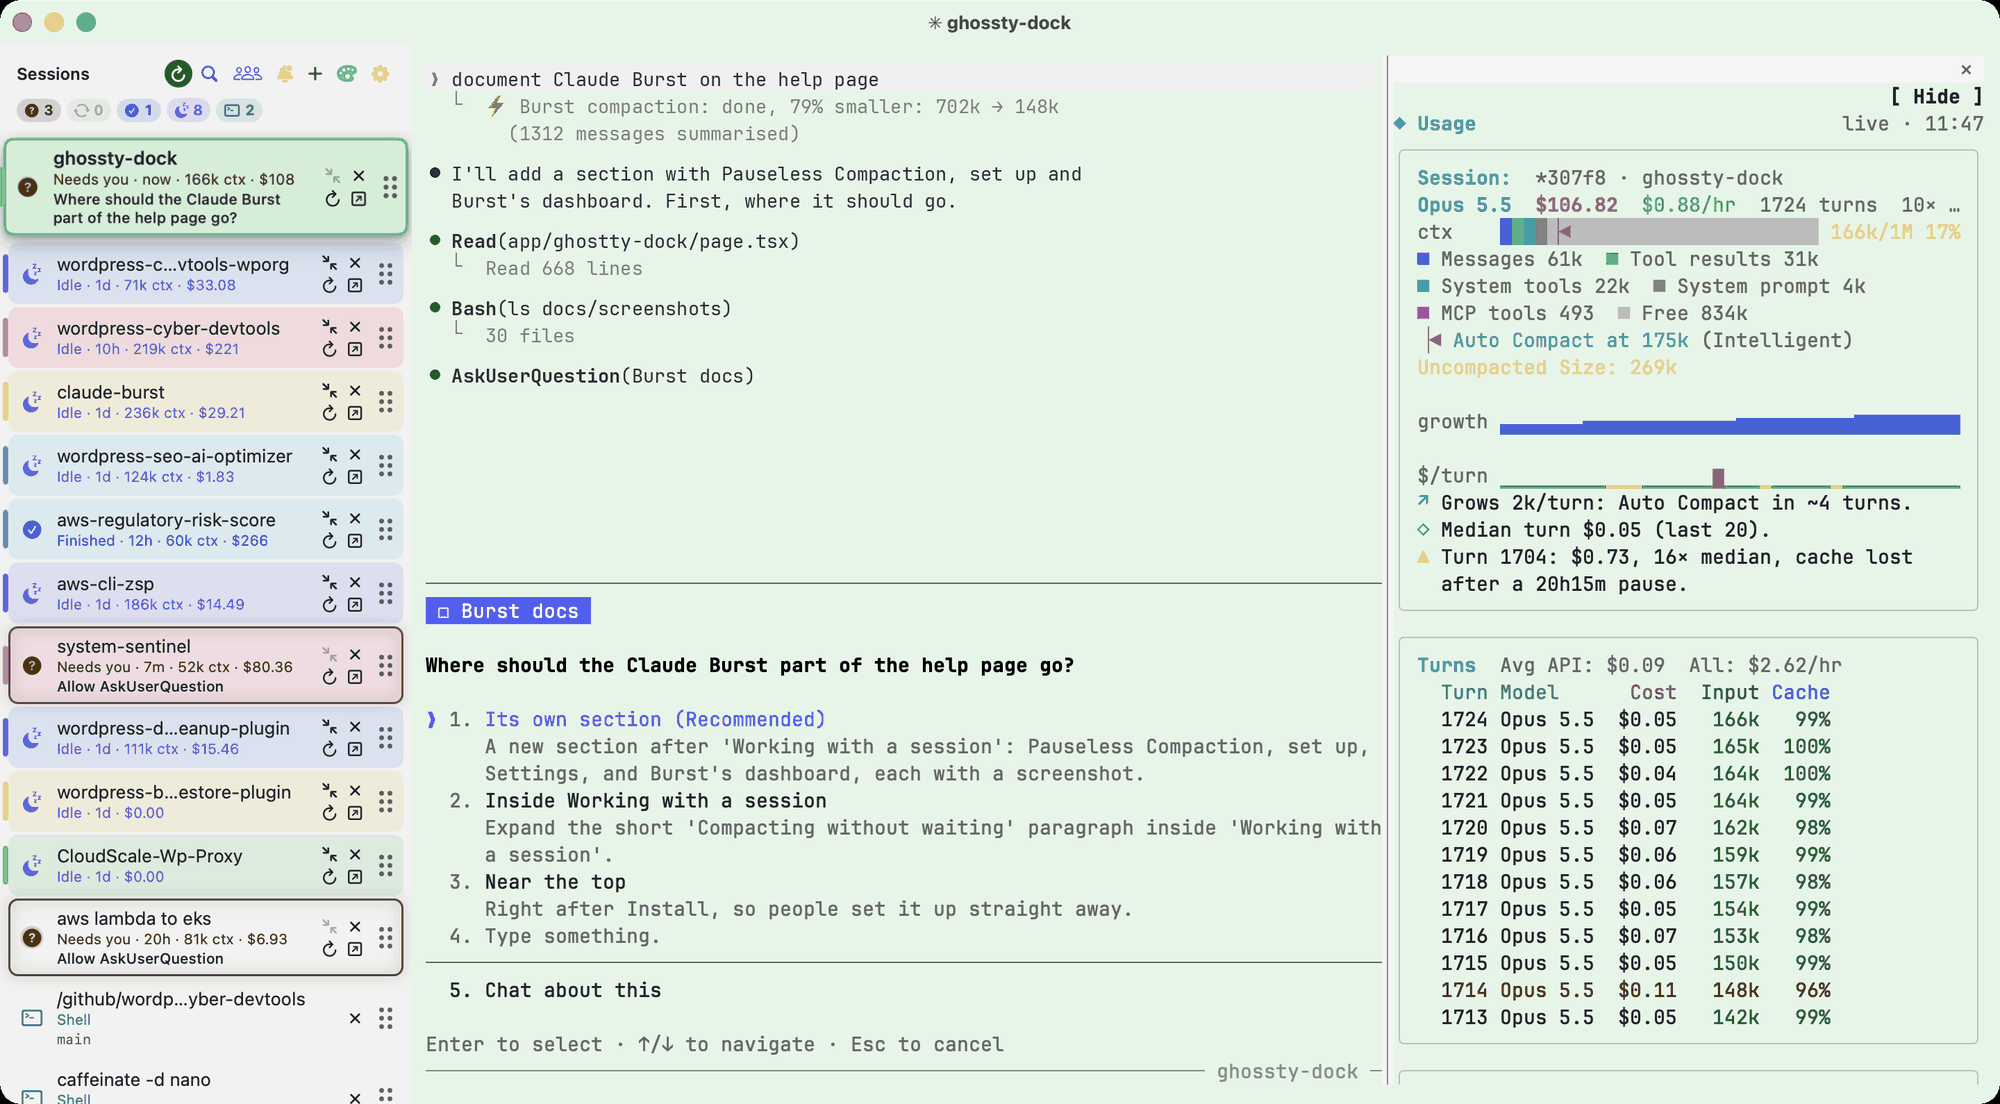This screenshot has width=2000, height=1104.
Task: Add a new session with the plus icon
Action: (315, 73)
